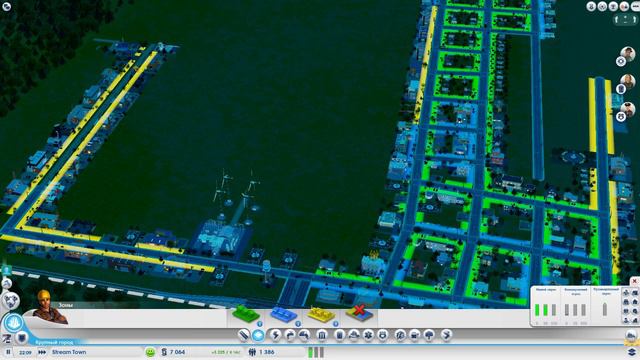
Task: Show info for the industrial zone
Action: tap(336, 324)
